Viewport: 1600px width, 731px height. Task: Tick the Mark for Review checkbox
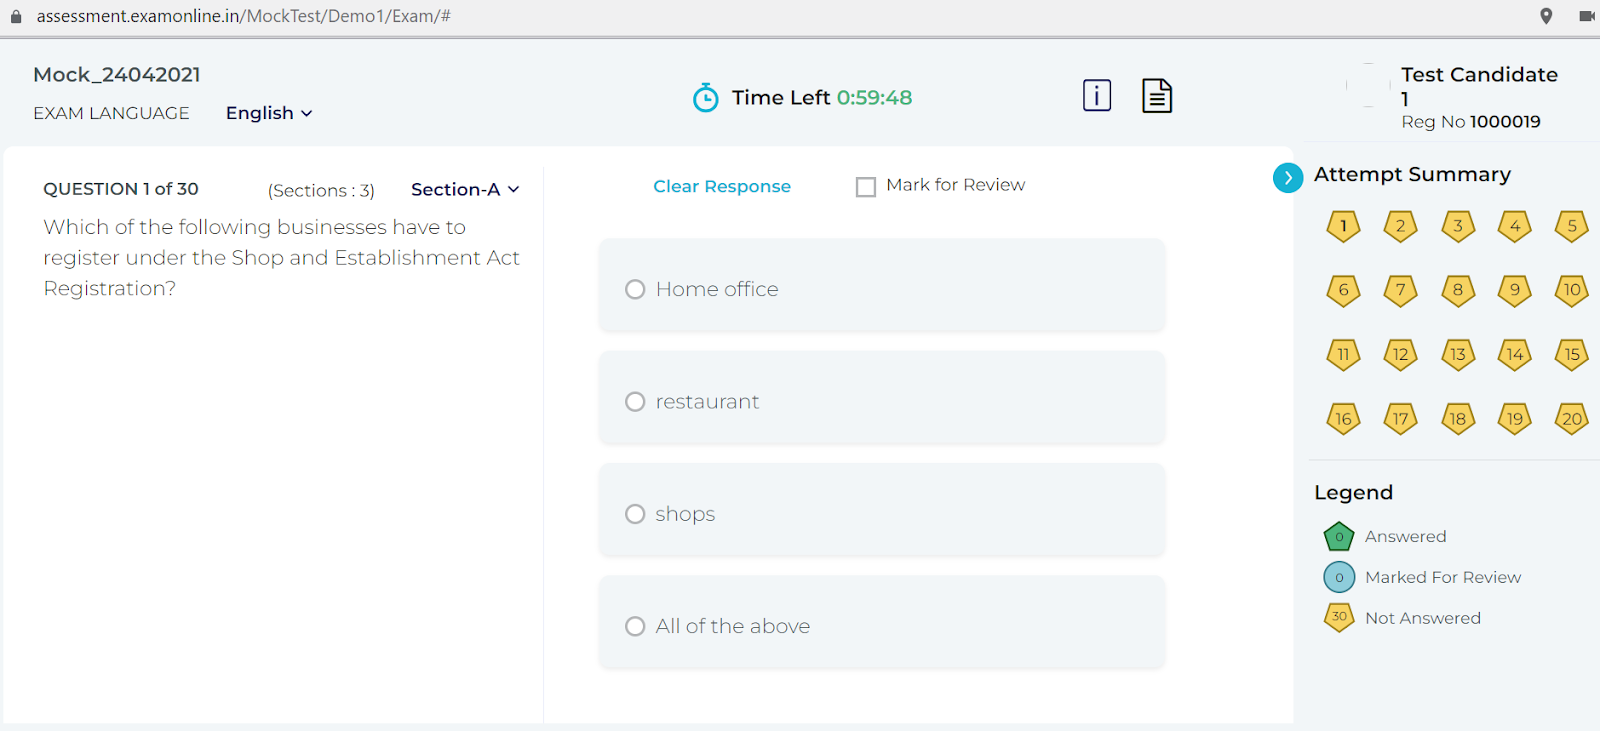[866, 187]
